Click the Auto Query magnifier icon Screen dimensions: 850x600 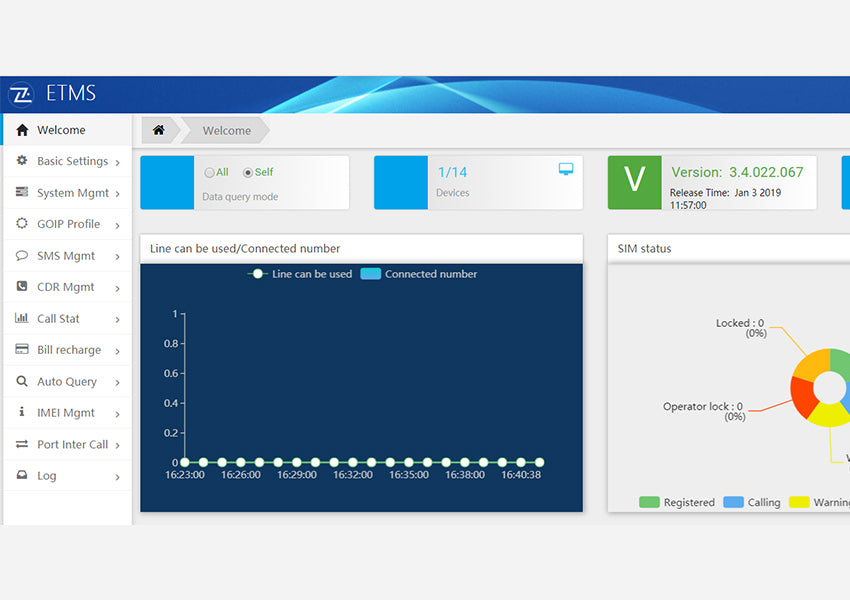tap(22, 381)
